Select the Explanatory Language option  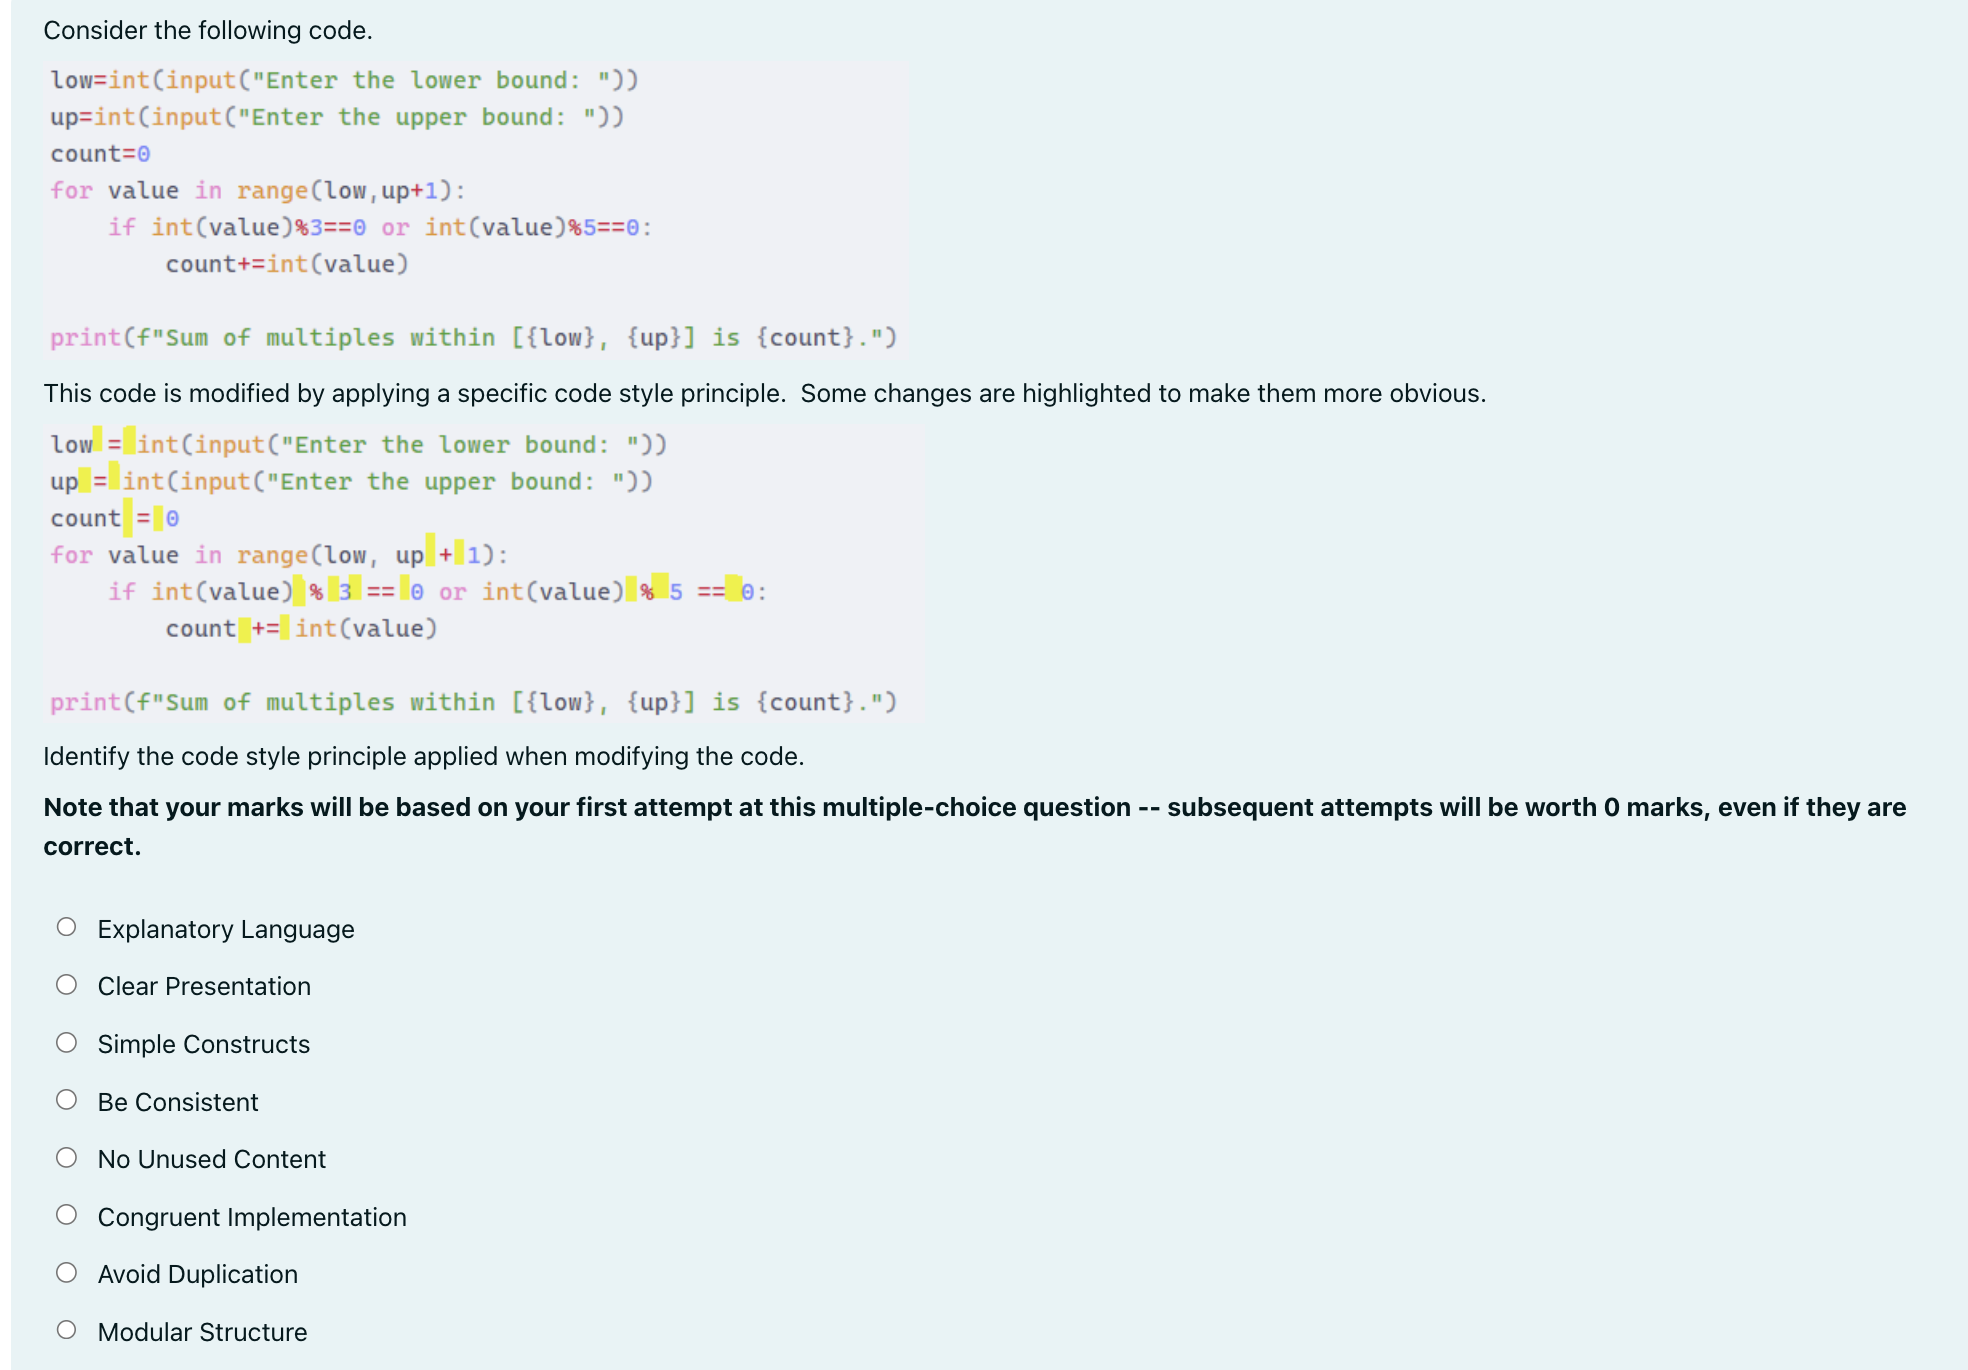pos(67,926)
